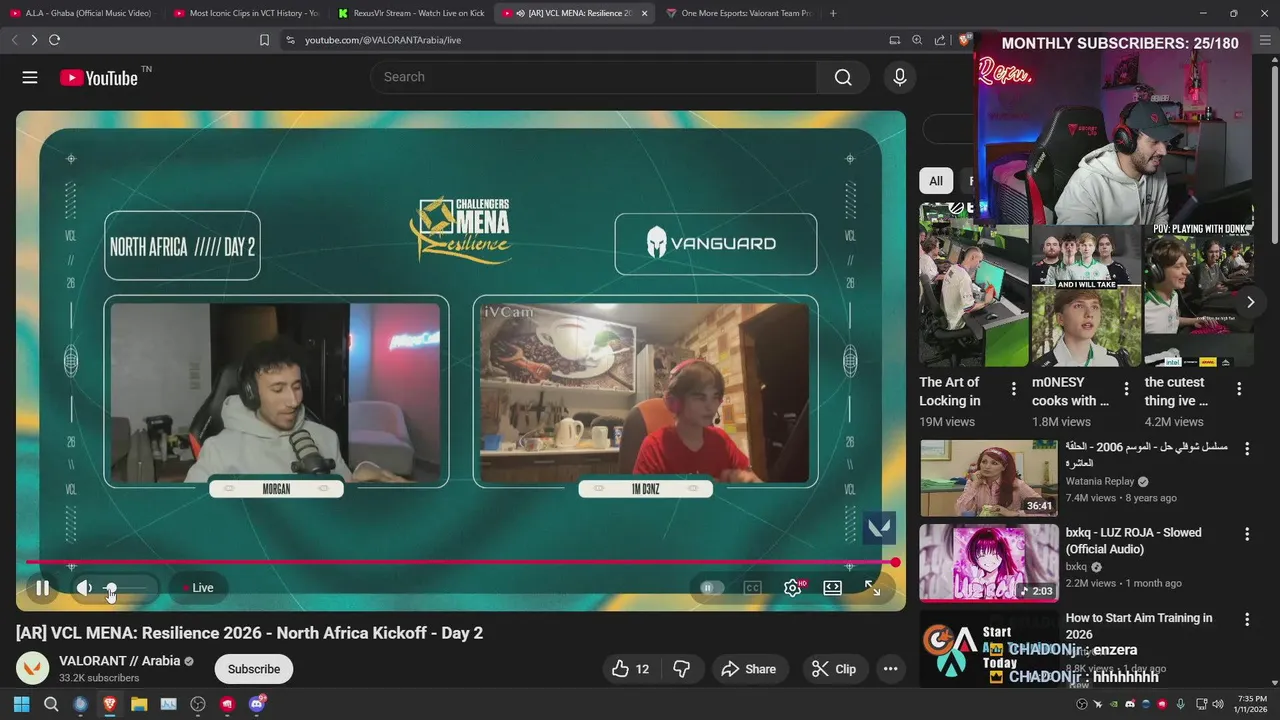Switch to One More Esports tab
The image size is (1280, 720).
tap(739, 13)
